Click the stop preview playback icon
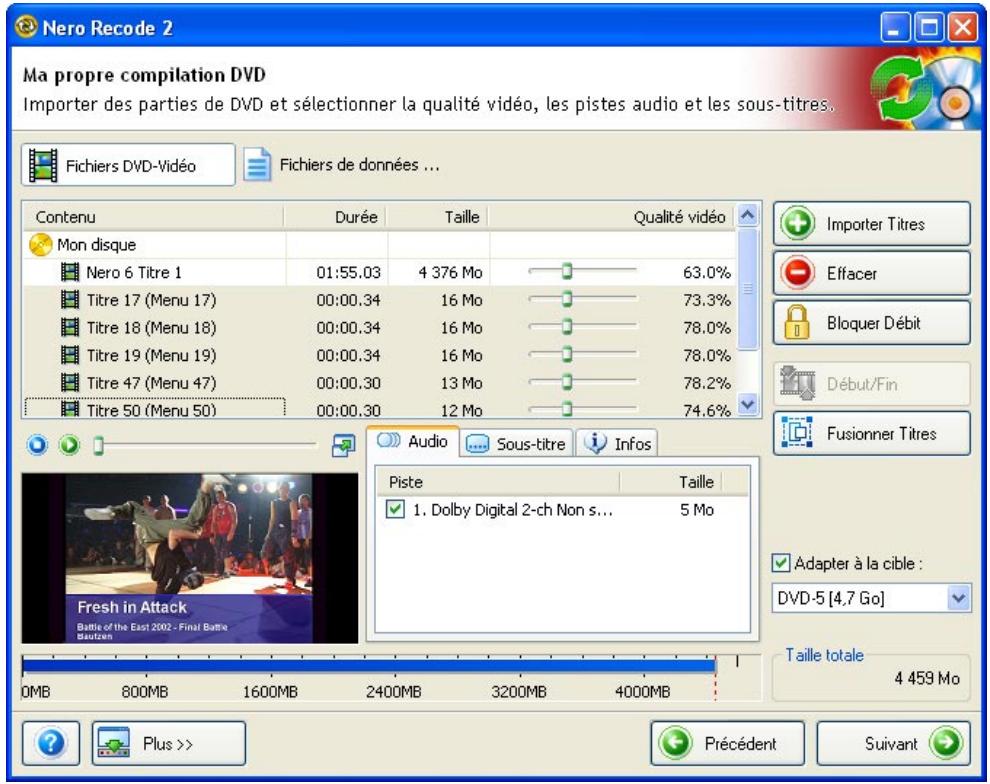This screenshot has height=784, width=990. click(37, 445)
